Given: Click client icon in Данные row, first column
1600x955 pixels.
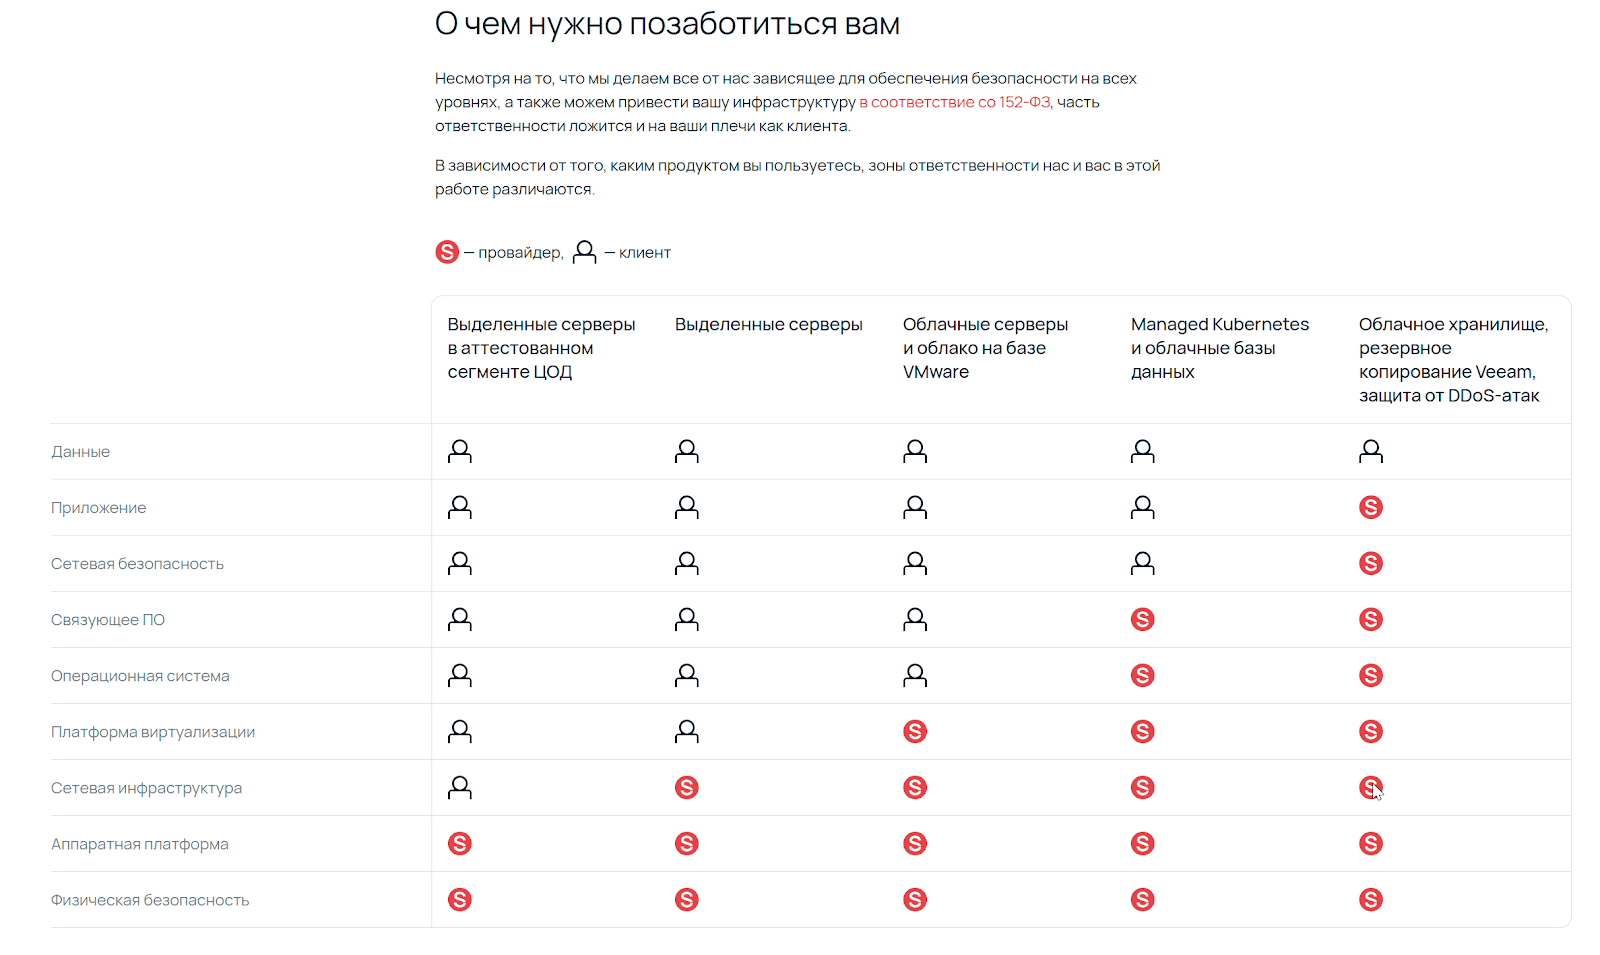Looking at the screenshot, I should pyautogui.click(x=460, y=452).
